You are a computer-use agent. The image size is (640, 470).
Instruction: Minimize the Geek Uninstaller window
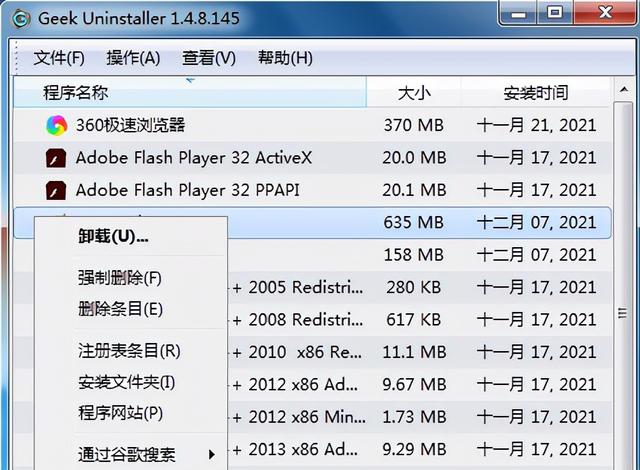518,13
